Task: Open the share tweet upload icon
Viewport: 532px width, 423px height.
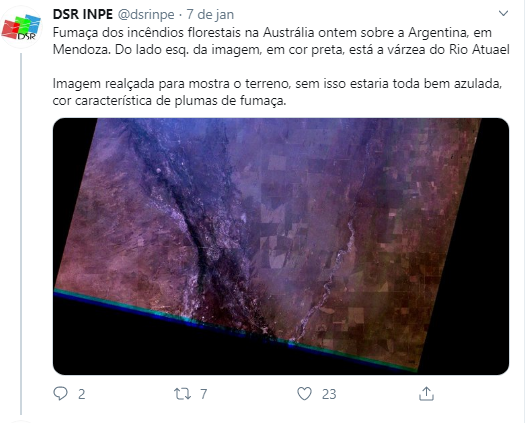Action: pos(426,394)
